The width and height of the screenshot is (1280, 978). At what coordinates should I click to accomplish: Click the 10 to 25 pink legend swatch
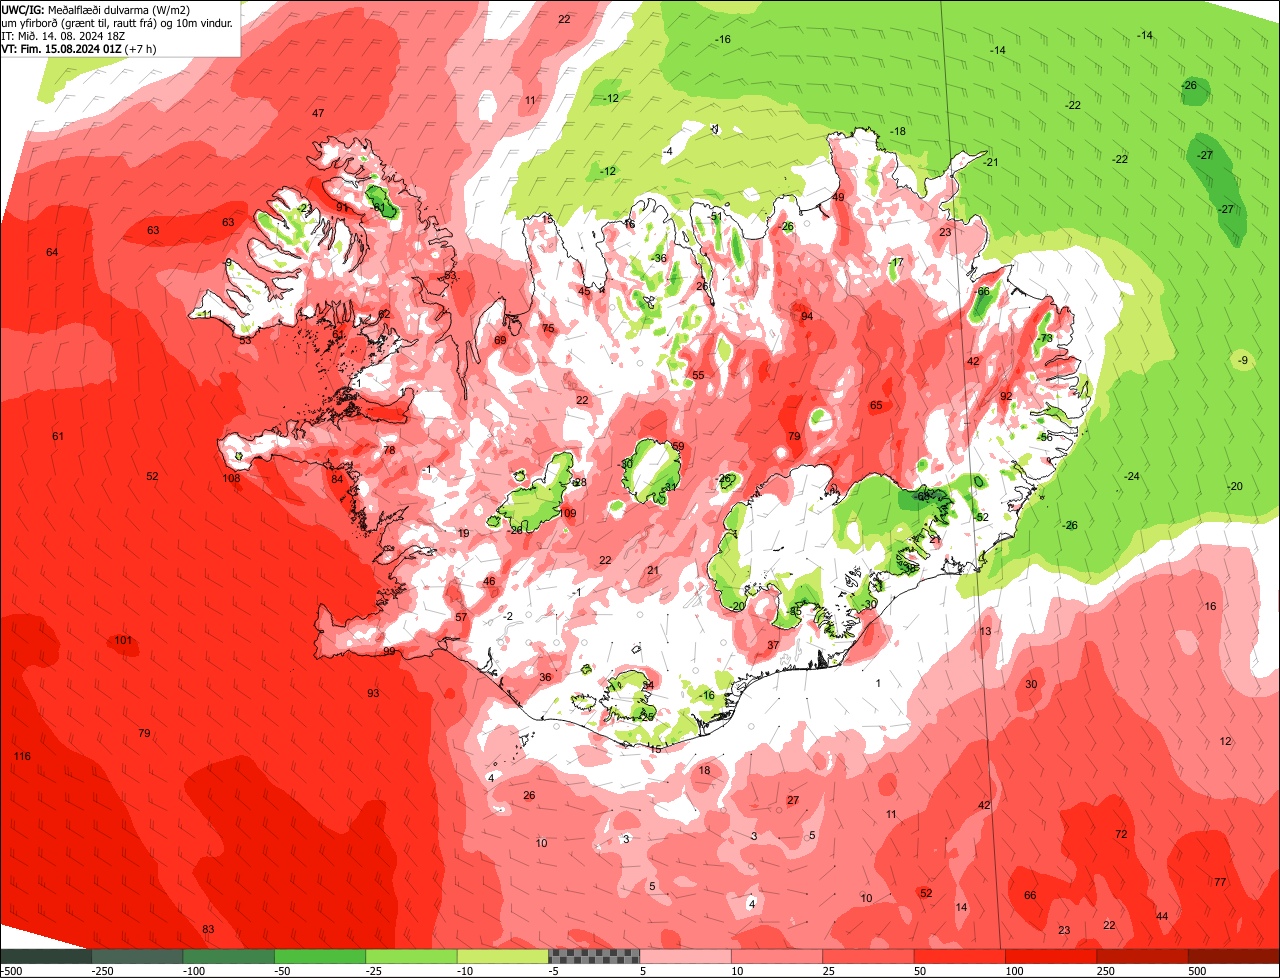click(x=778, y=956)
